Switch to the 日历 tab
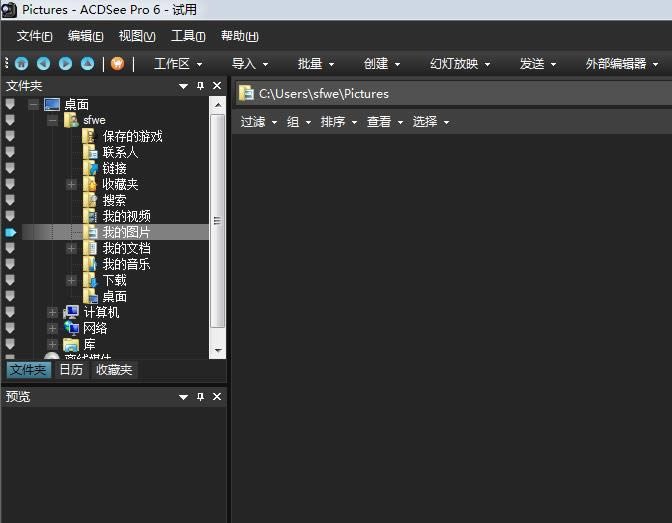 coord(71,370)
